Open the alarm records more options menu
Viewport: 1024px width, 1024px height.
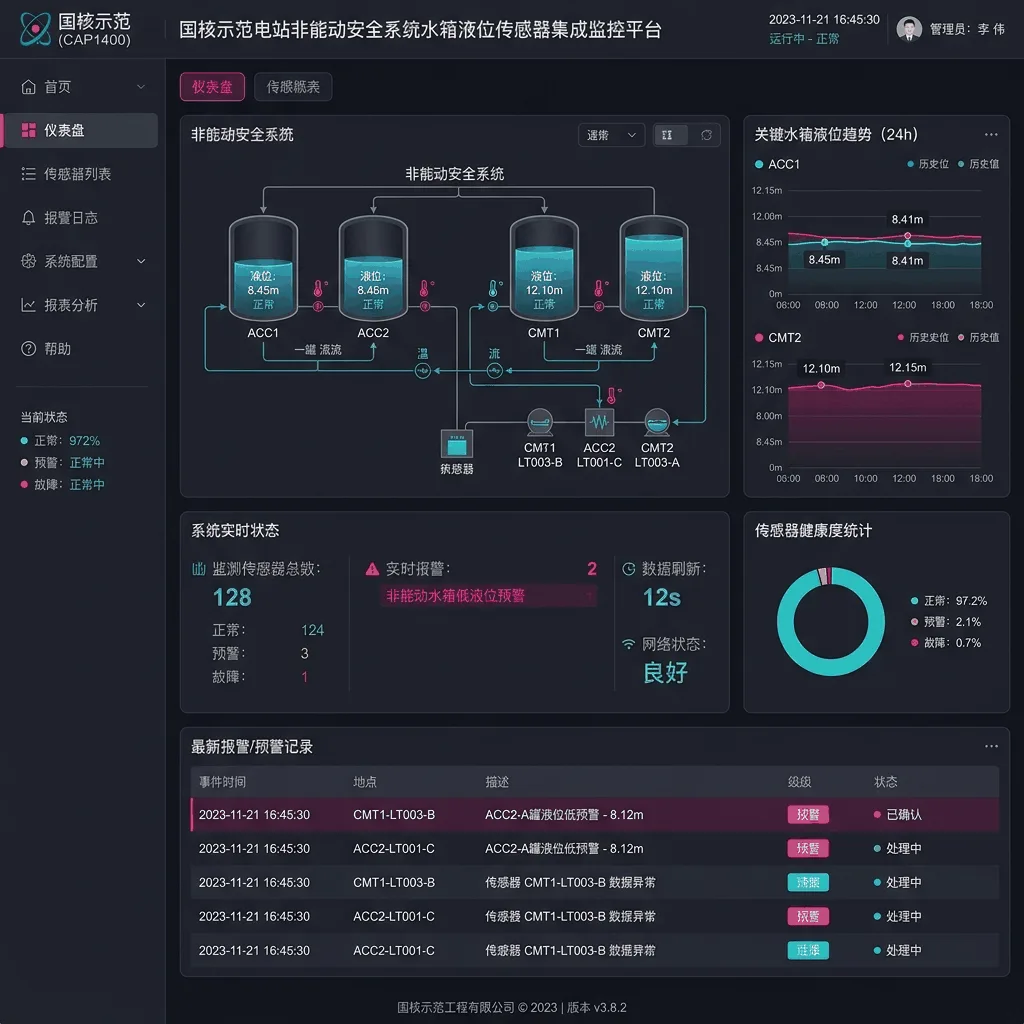click(x=991, y=746)
